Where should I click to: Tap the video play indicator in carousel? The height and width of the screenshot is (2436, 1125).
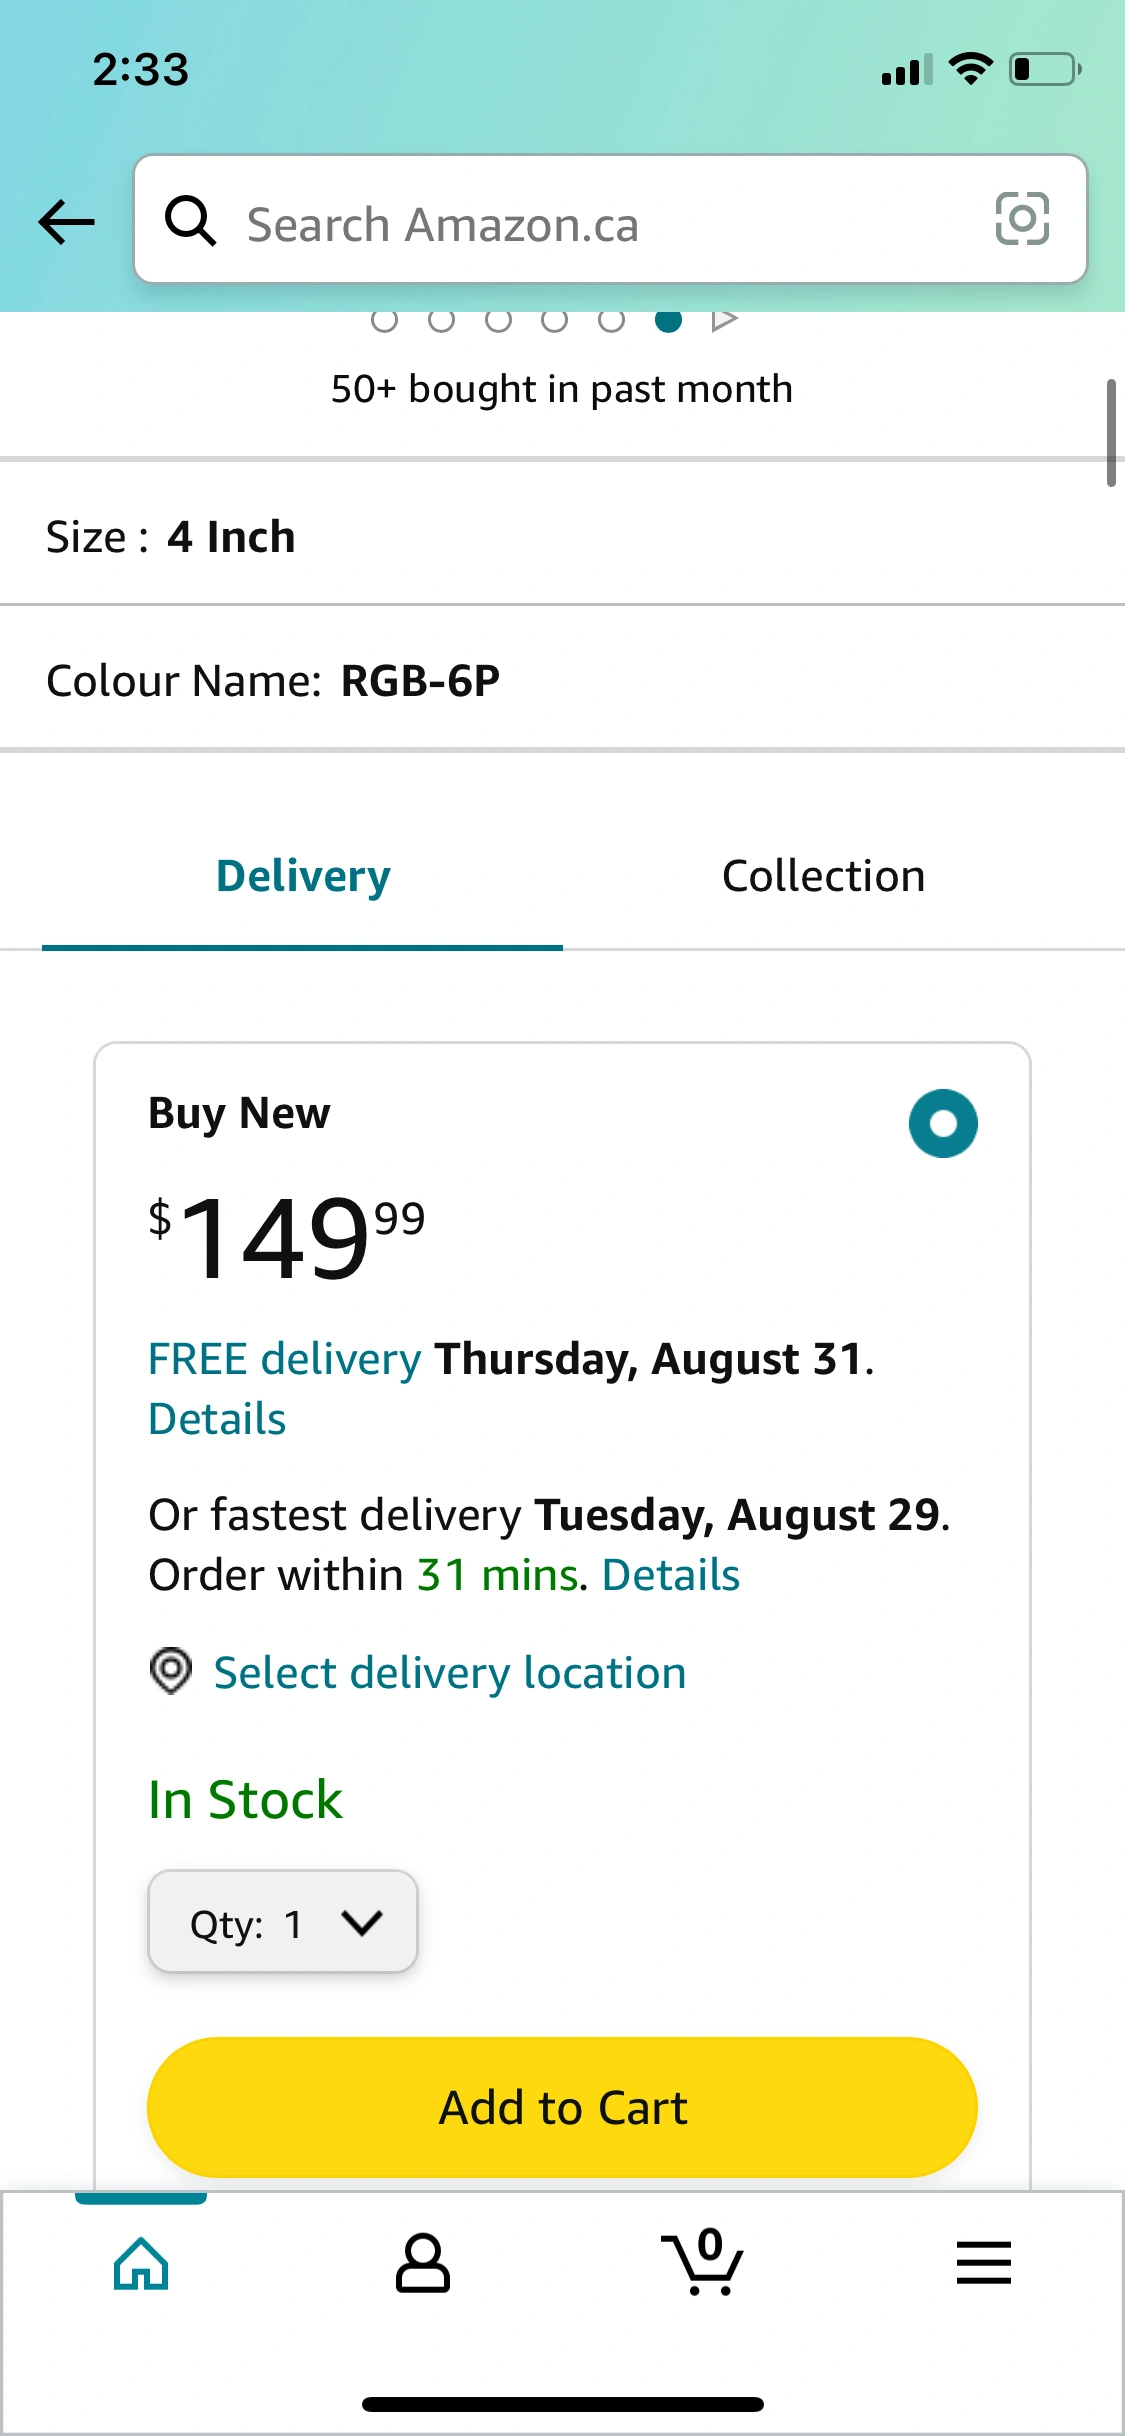point(725,320)
